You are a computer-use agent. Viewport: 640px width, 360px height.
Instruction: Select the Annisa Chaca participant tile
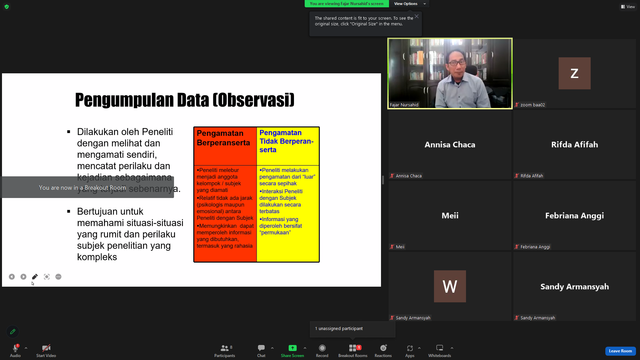point(450,144)
